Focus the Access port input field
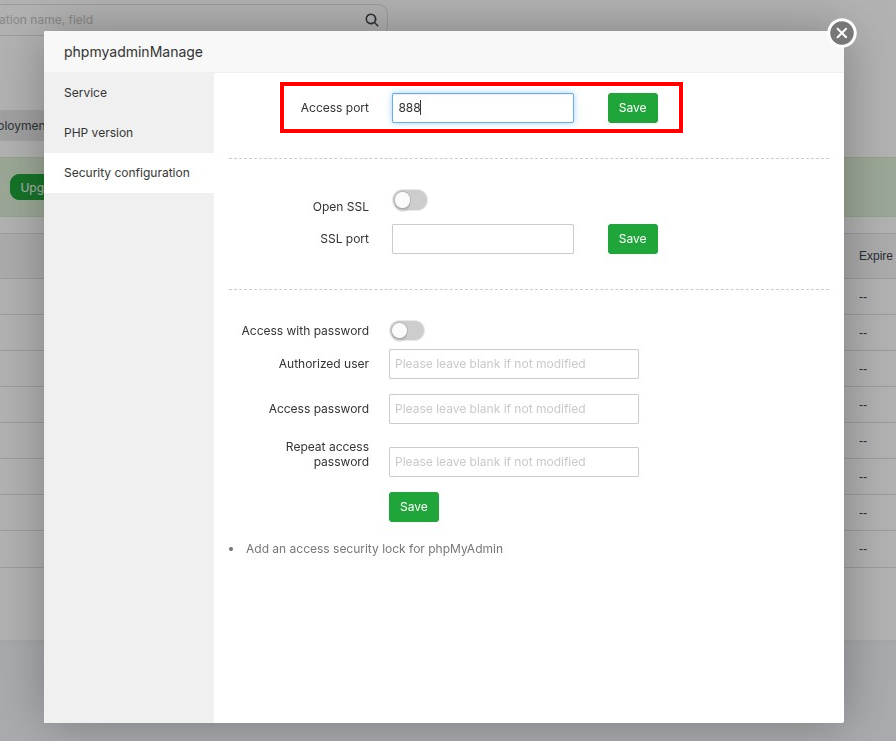 click(483, 108)
